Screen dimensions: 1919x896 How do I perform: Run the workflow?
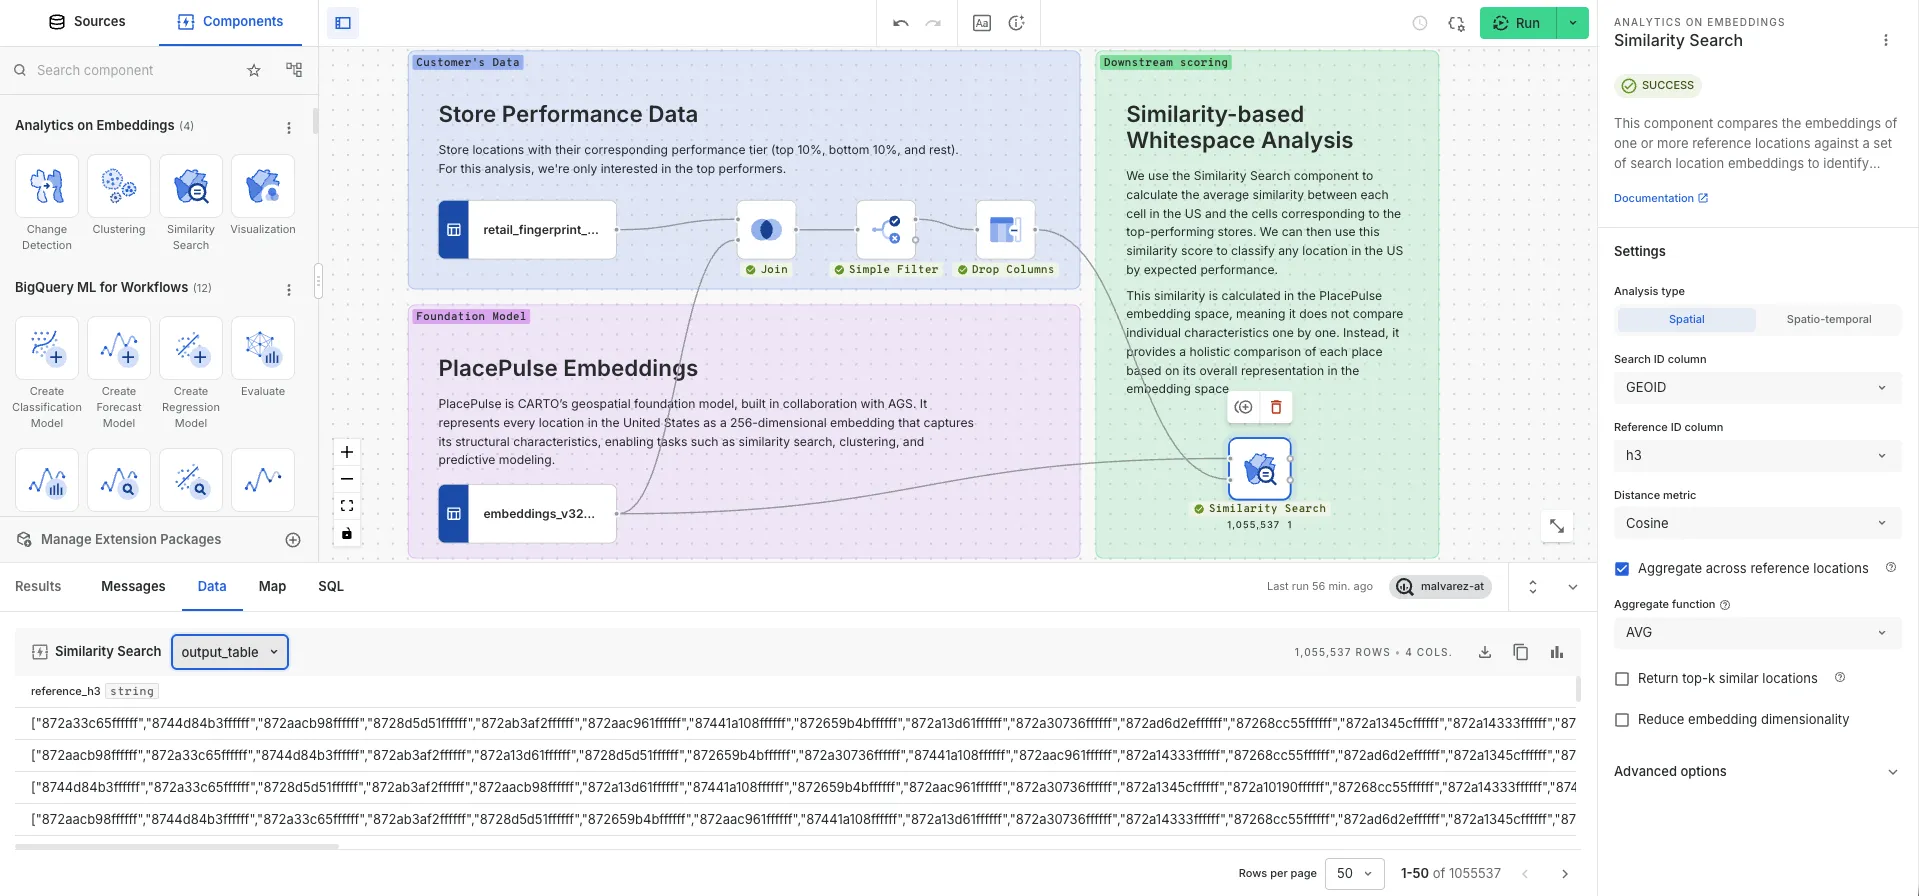pyautogui.click(x=1518, y=23)
